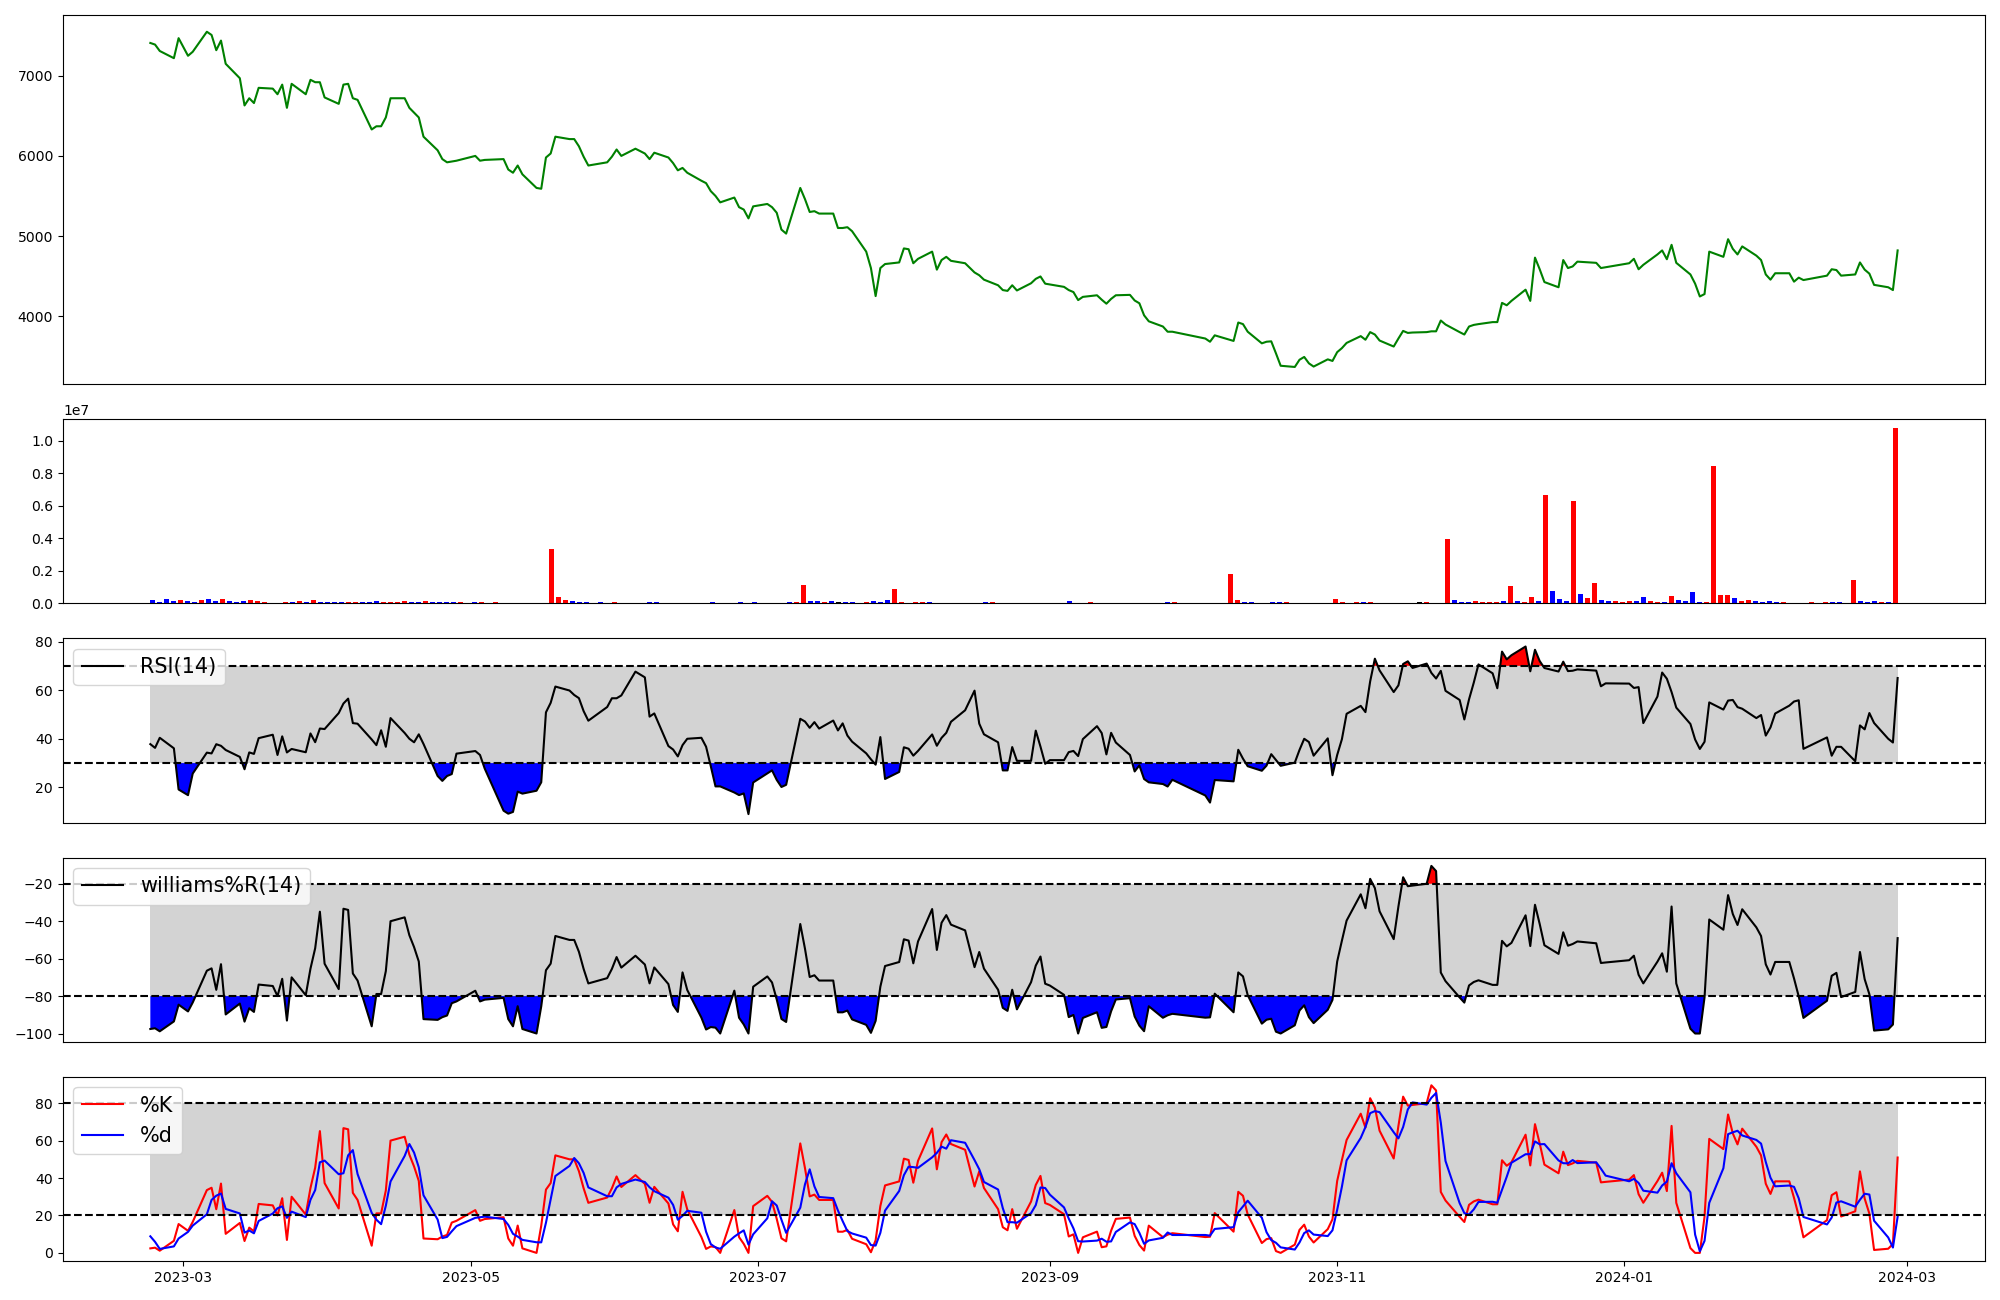Image resolution: width=2000 pixels, height=1300 pixels.
Task: Click the RSI(14) legend entry
Action: click(x=177, y=666)
